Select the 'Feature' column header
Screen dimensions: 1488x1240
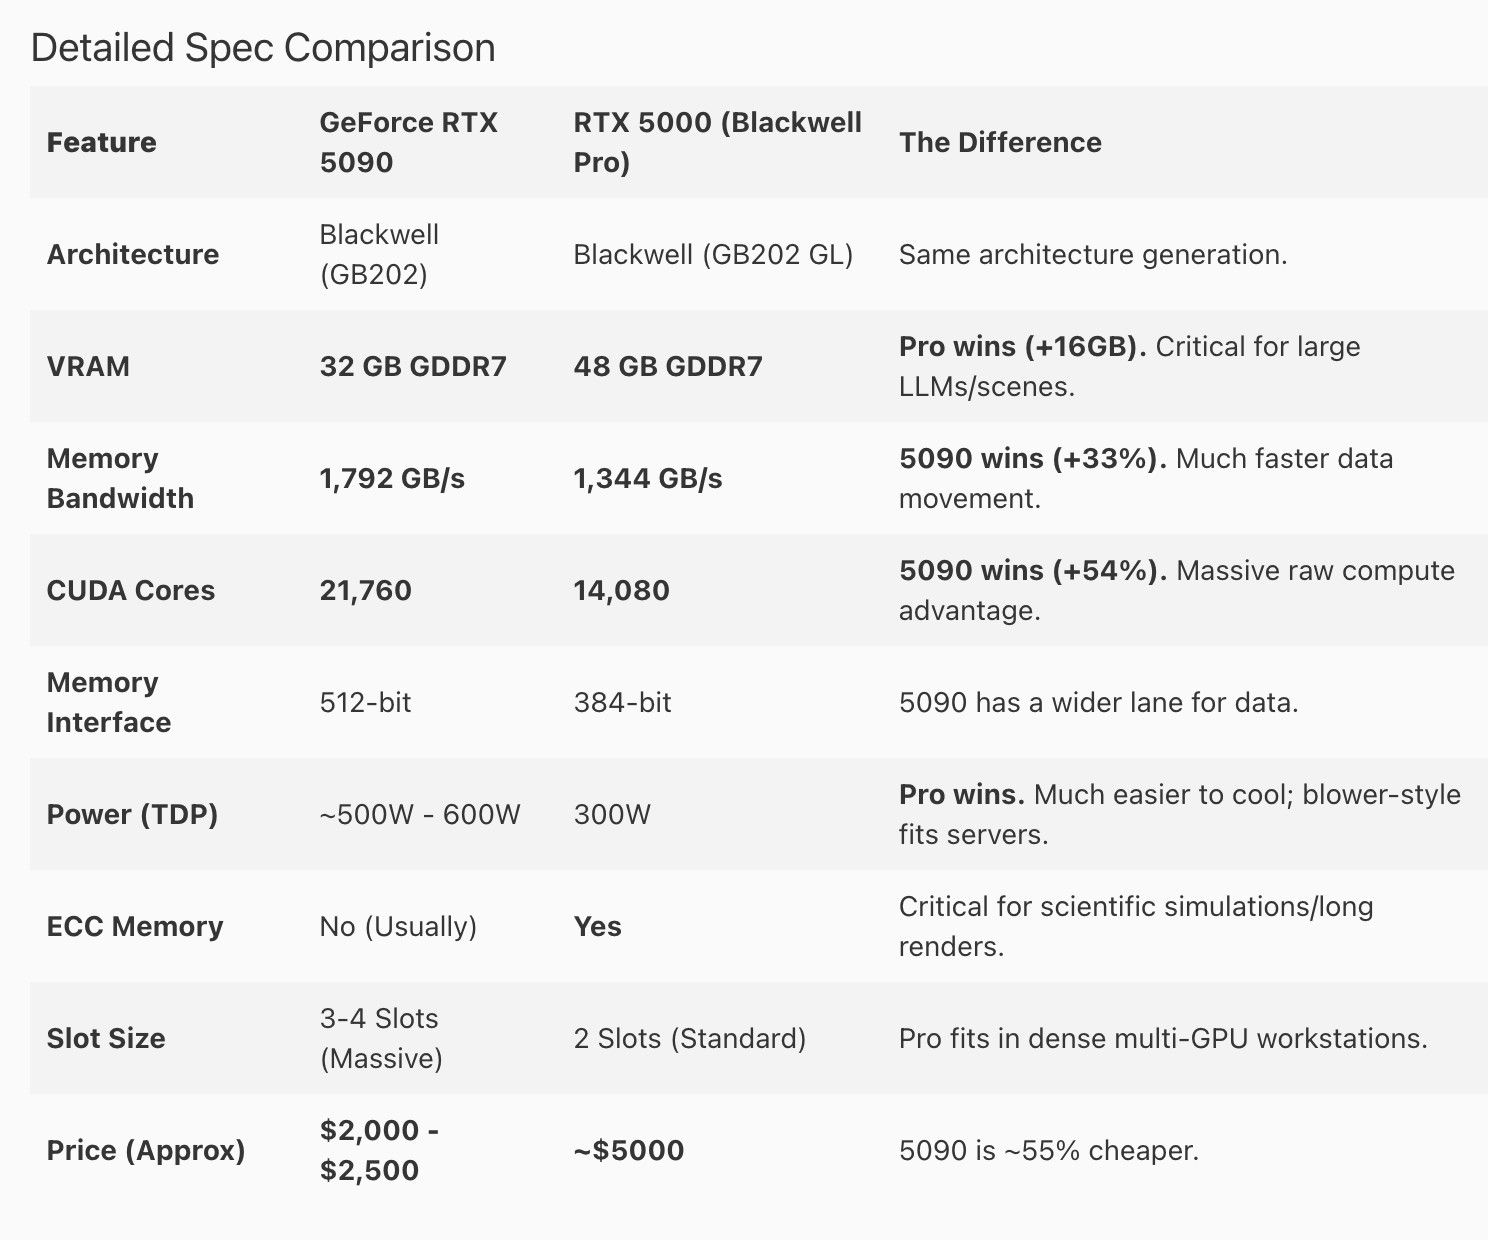[x=101, y=142]
